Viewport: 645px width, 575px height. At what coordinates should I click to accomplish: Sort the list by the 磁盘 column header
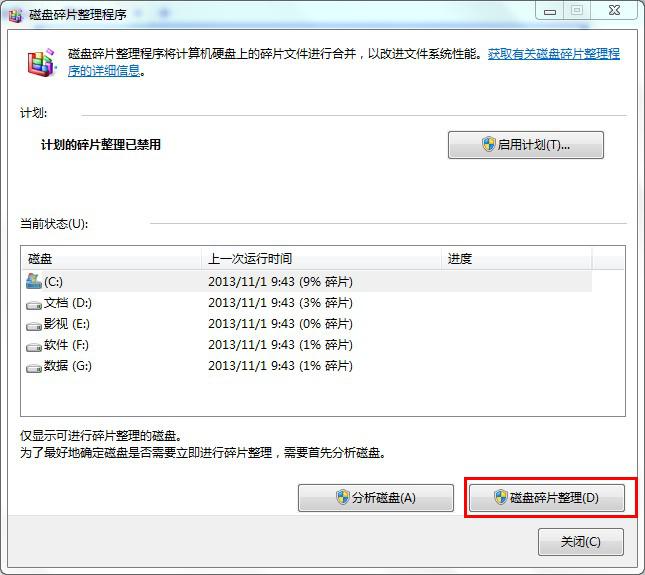pyautogui.click(x=110, y=259)
